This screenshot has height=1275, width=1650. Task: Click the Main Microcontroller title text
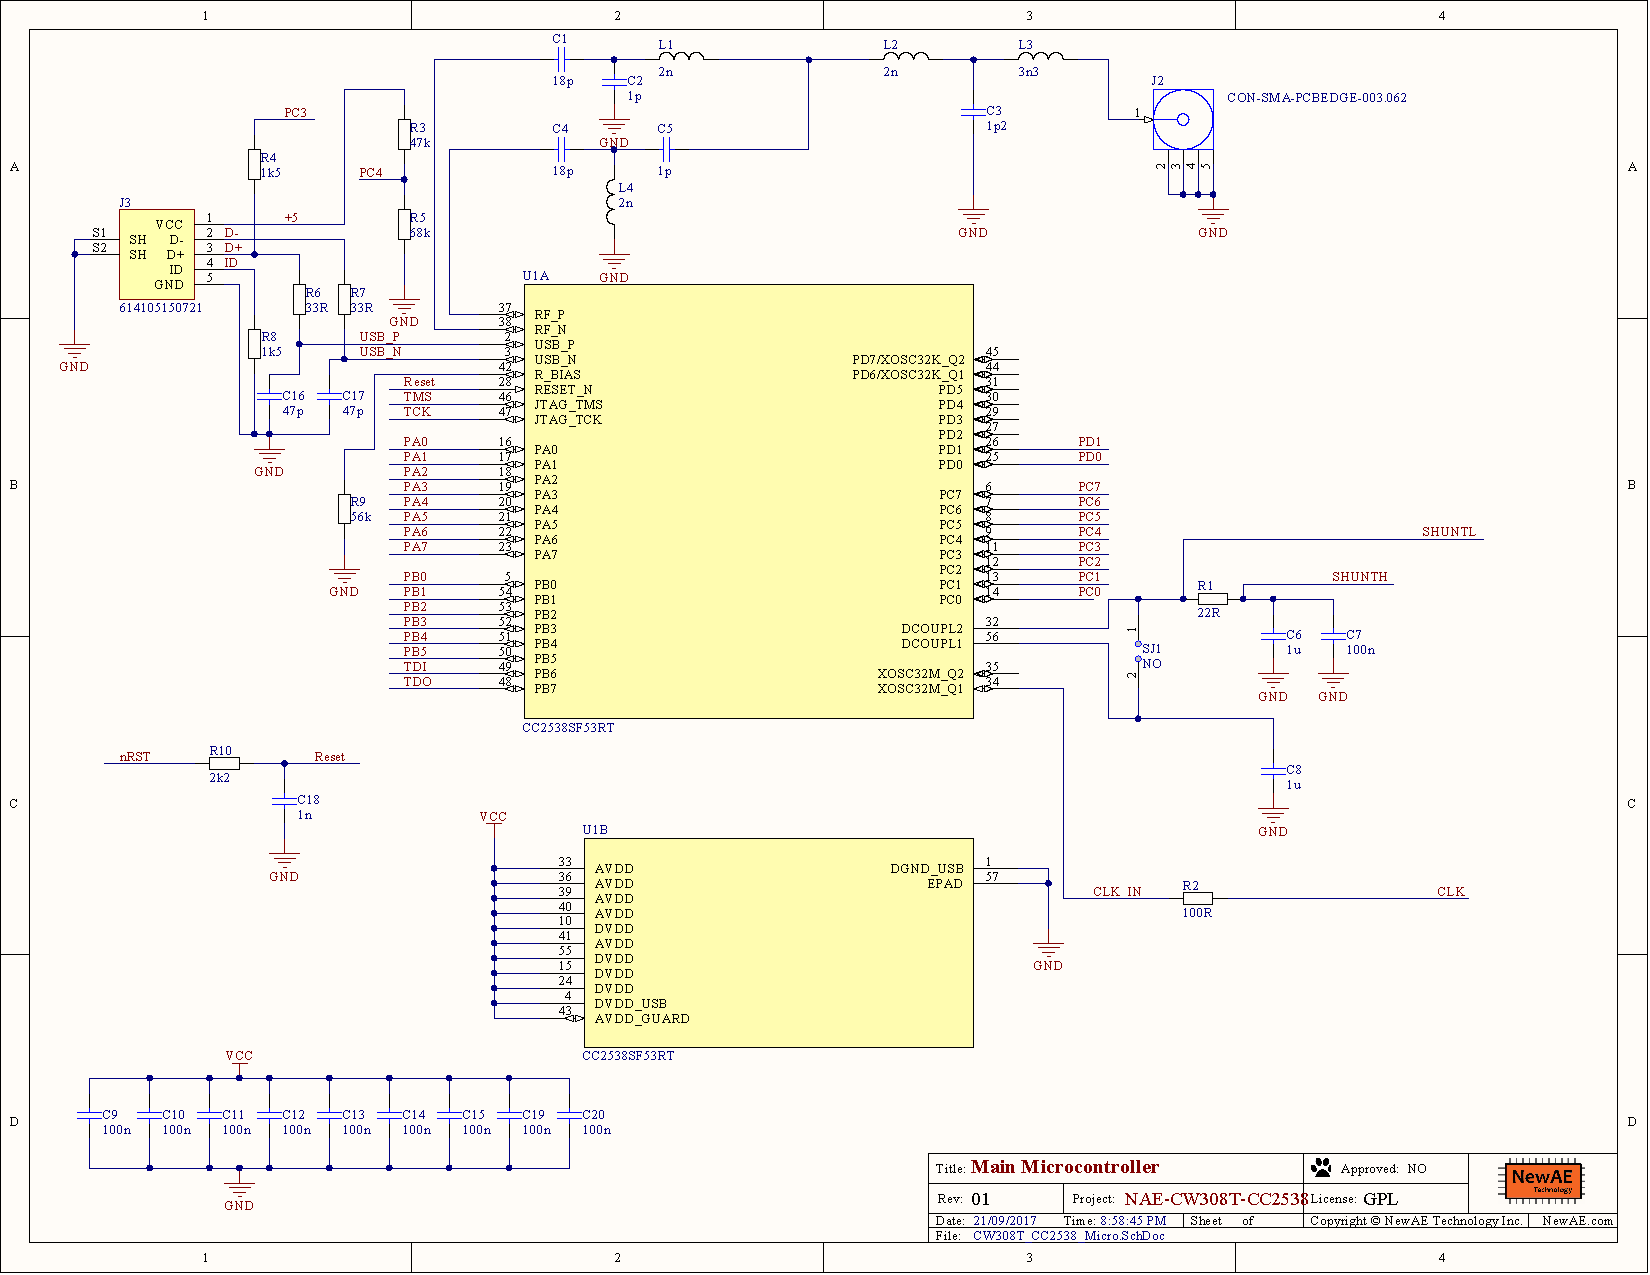pyautogui.click(x=1065, y=1167)
